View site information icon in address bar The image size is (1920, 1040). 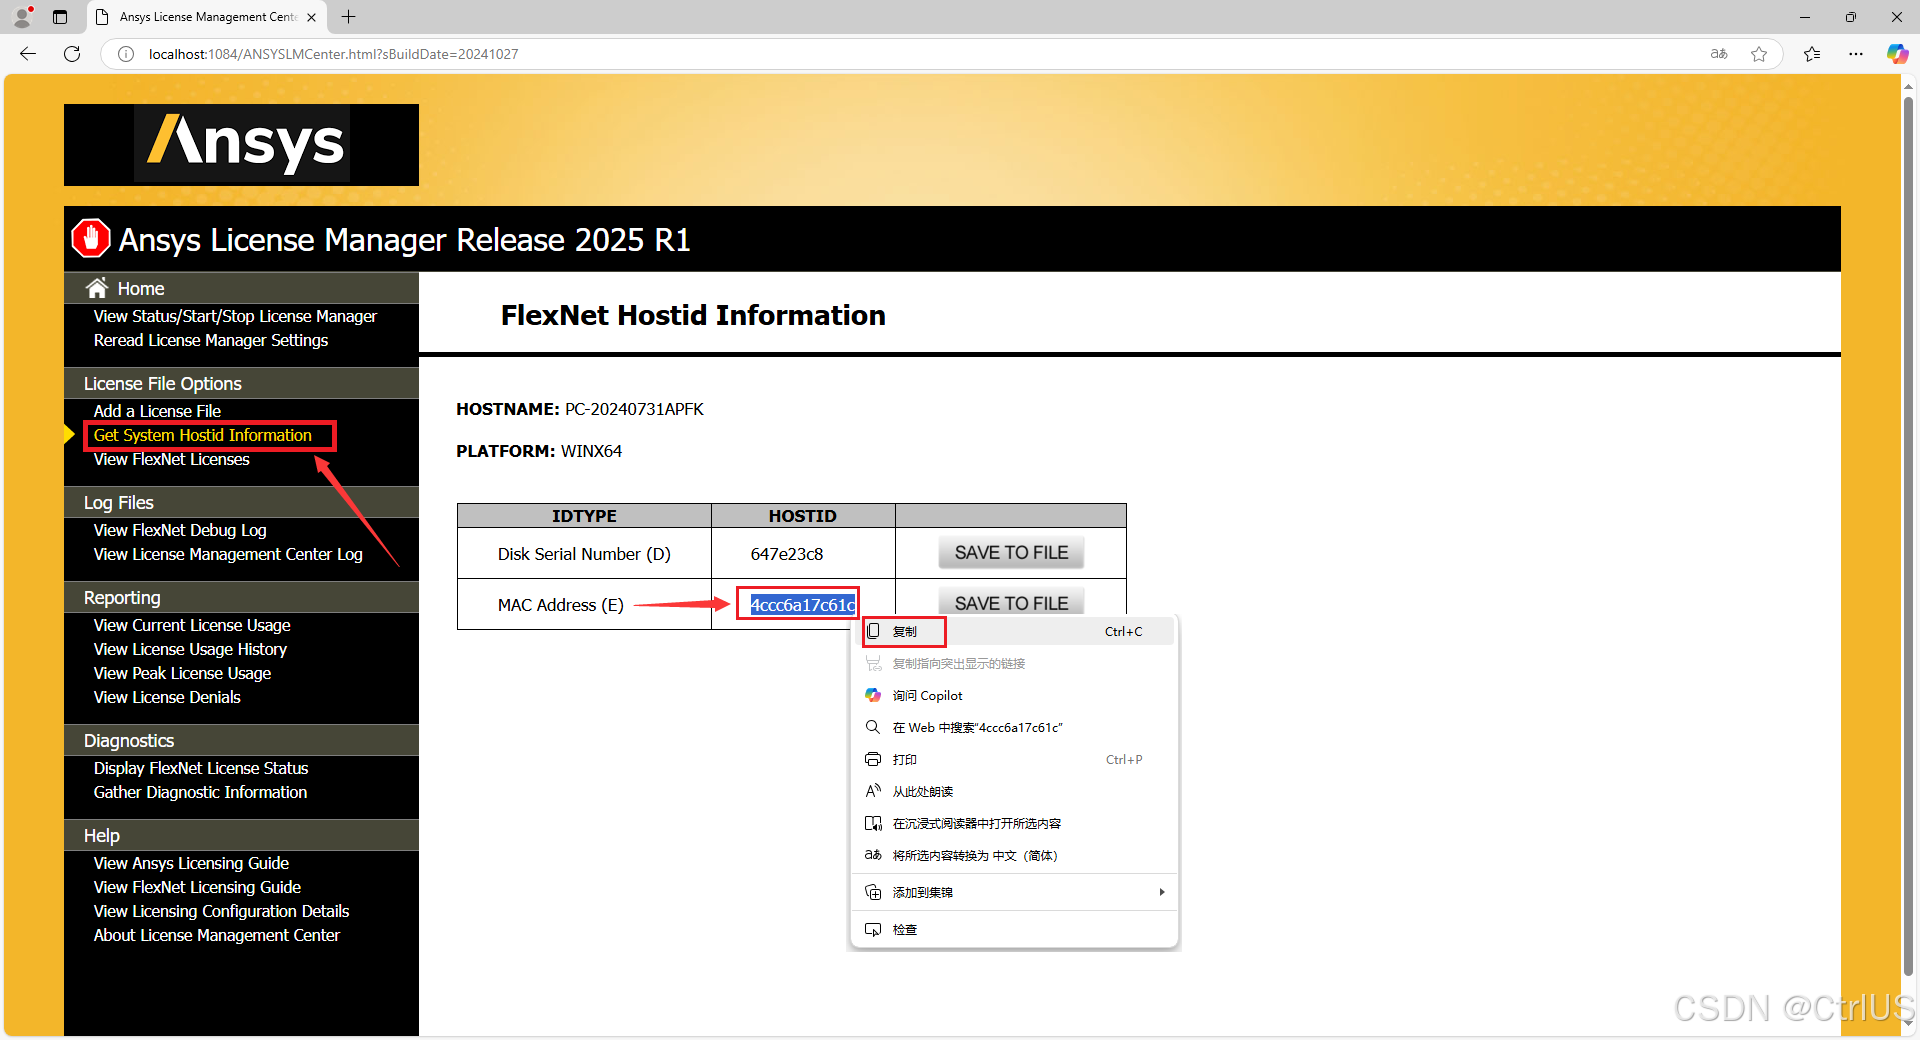tap(126, 54)
